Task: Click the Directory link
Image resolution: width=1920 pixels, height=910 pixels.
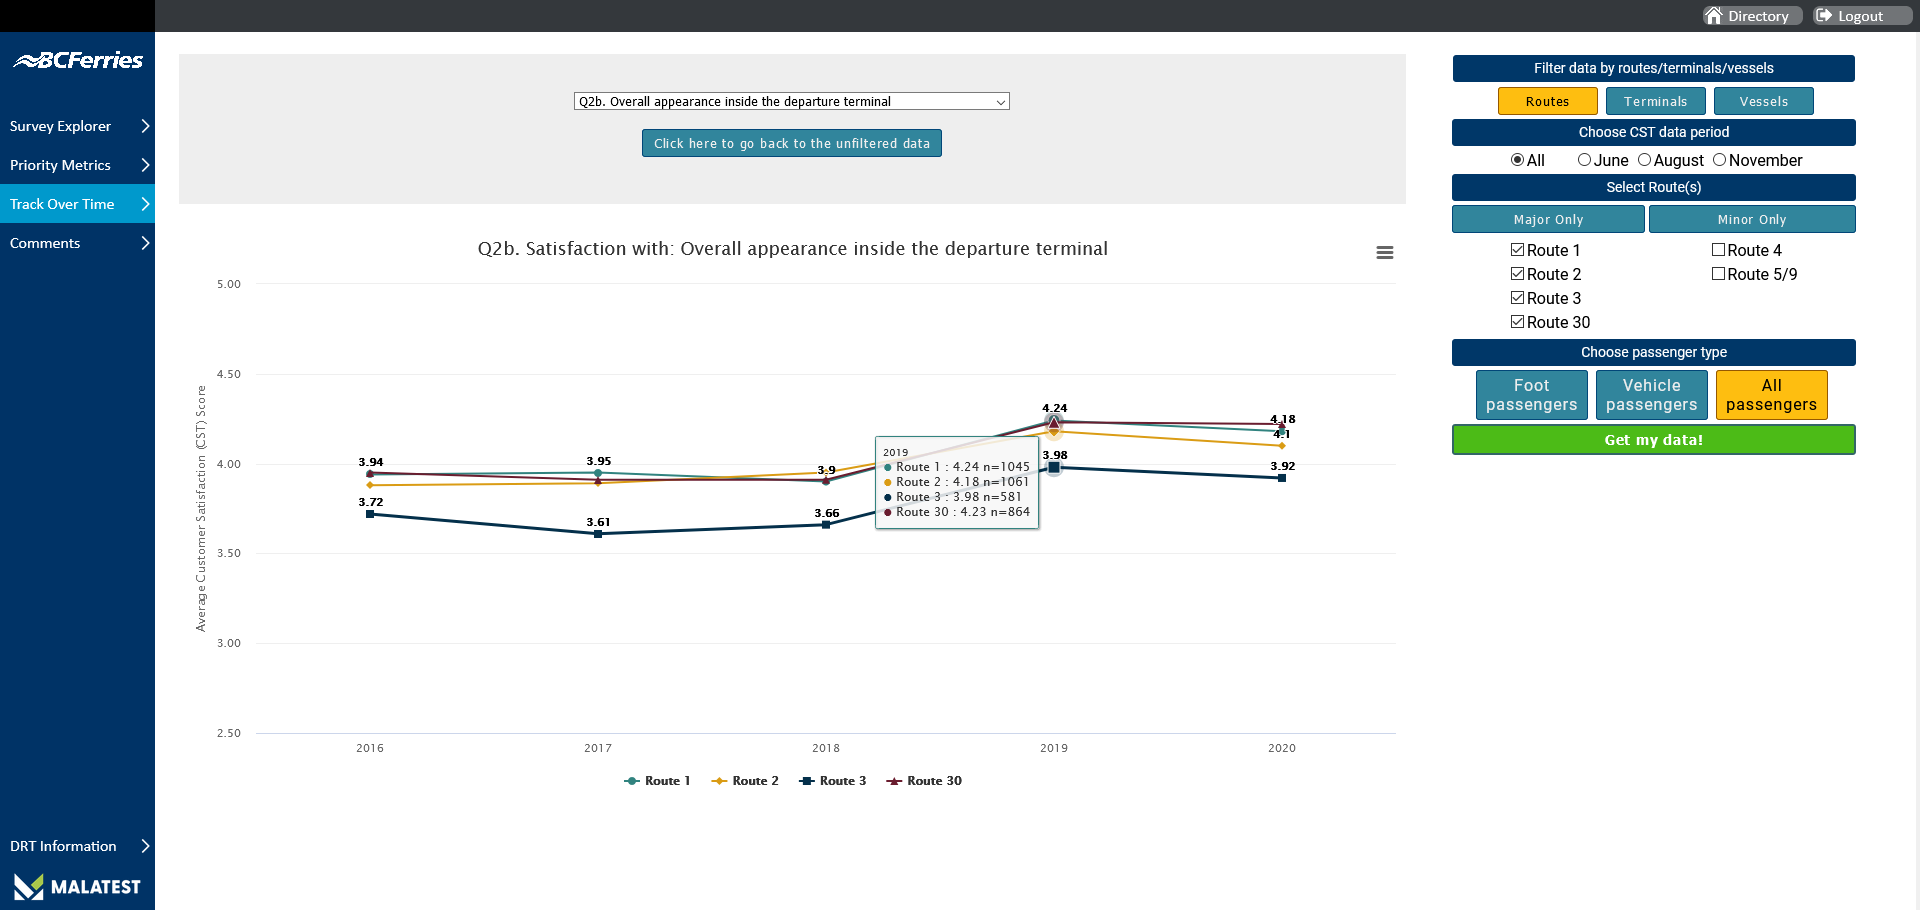Action: pos(1753,16)
